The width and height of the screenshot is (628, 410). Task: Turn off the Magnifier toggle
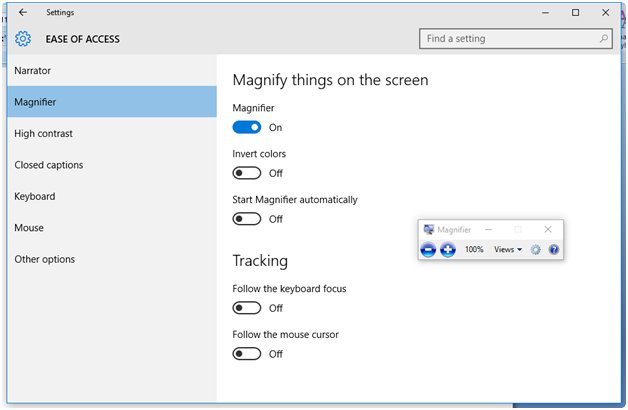point(247,127)
